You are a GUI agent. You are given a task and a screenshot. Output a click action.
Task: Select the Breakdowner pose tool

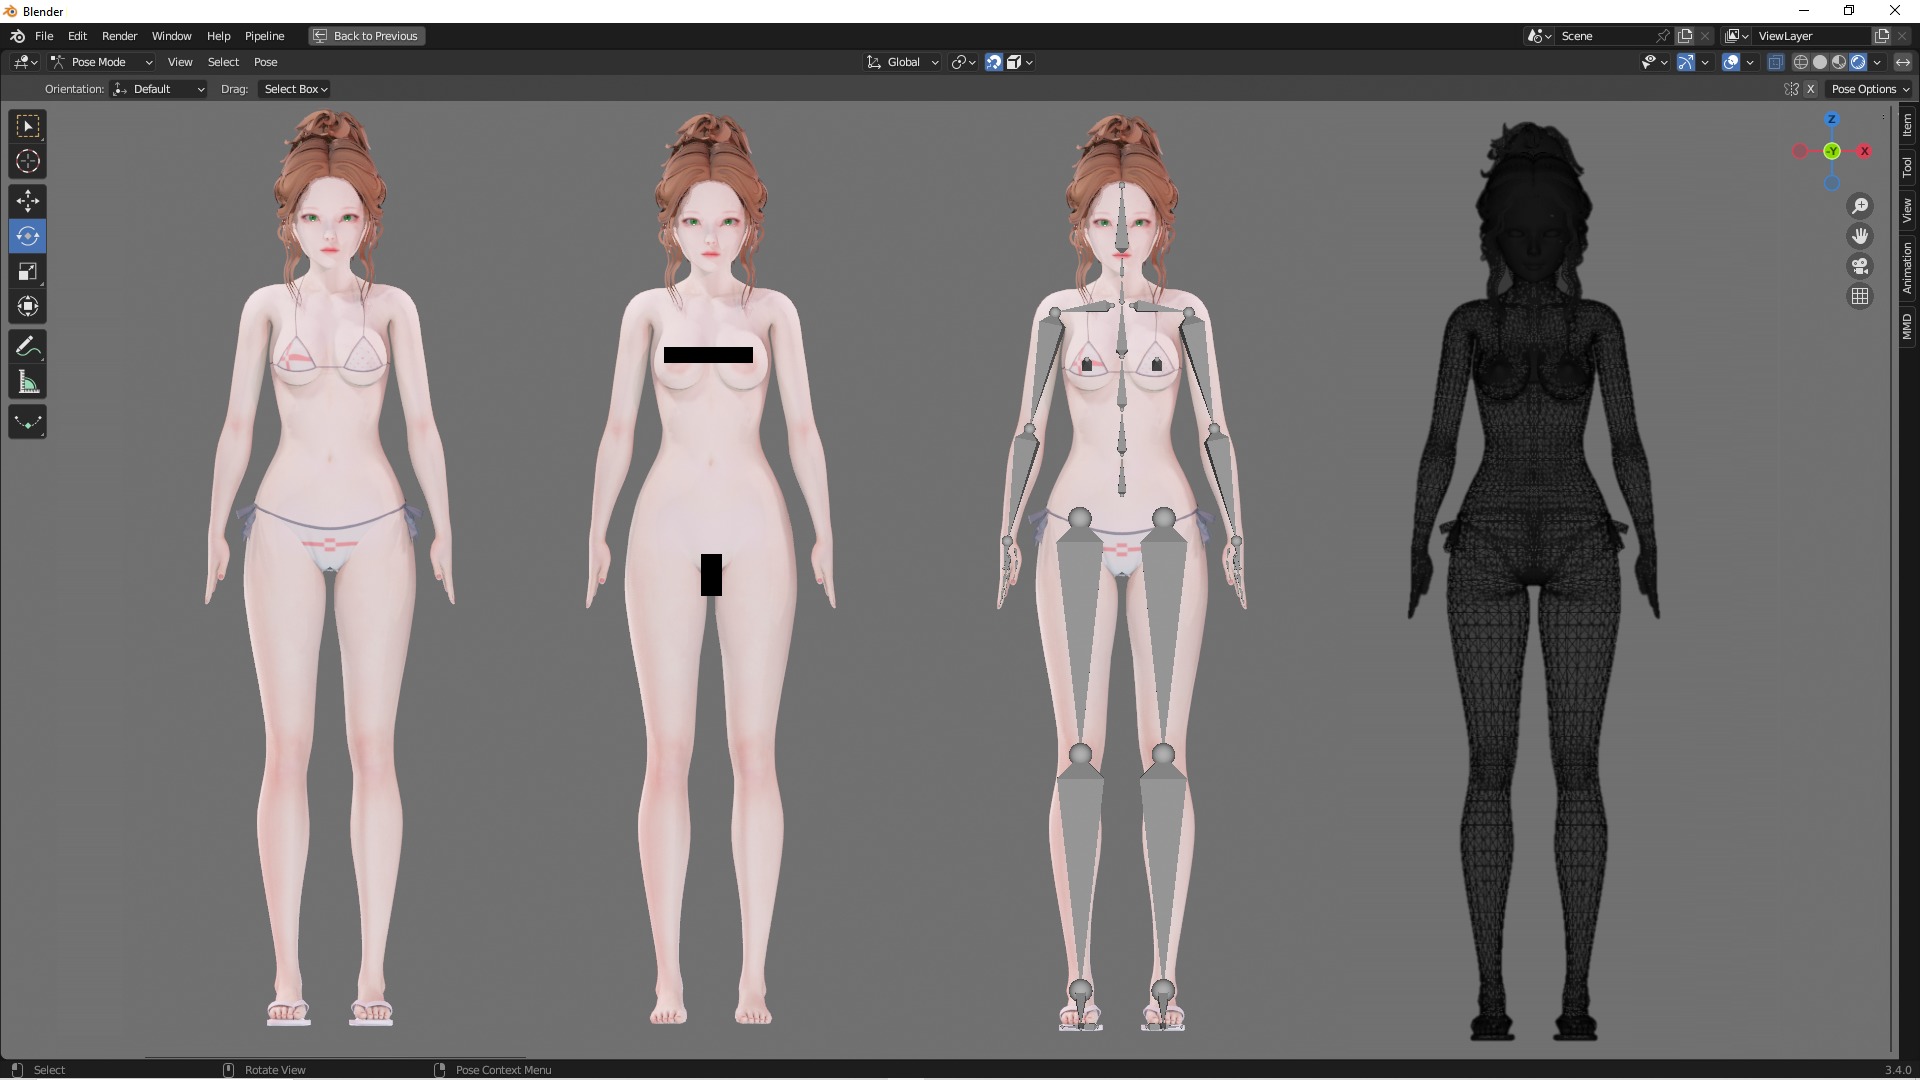28,422
